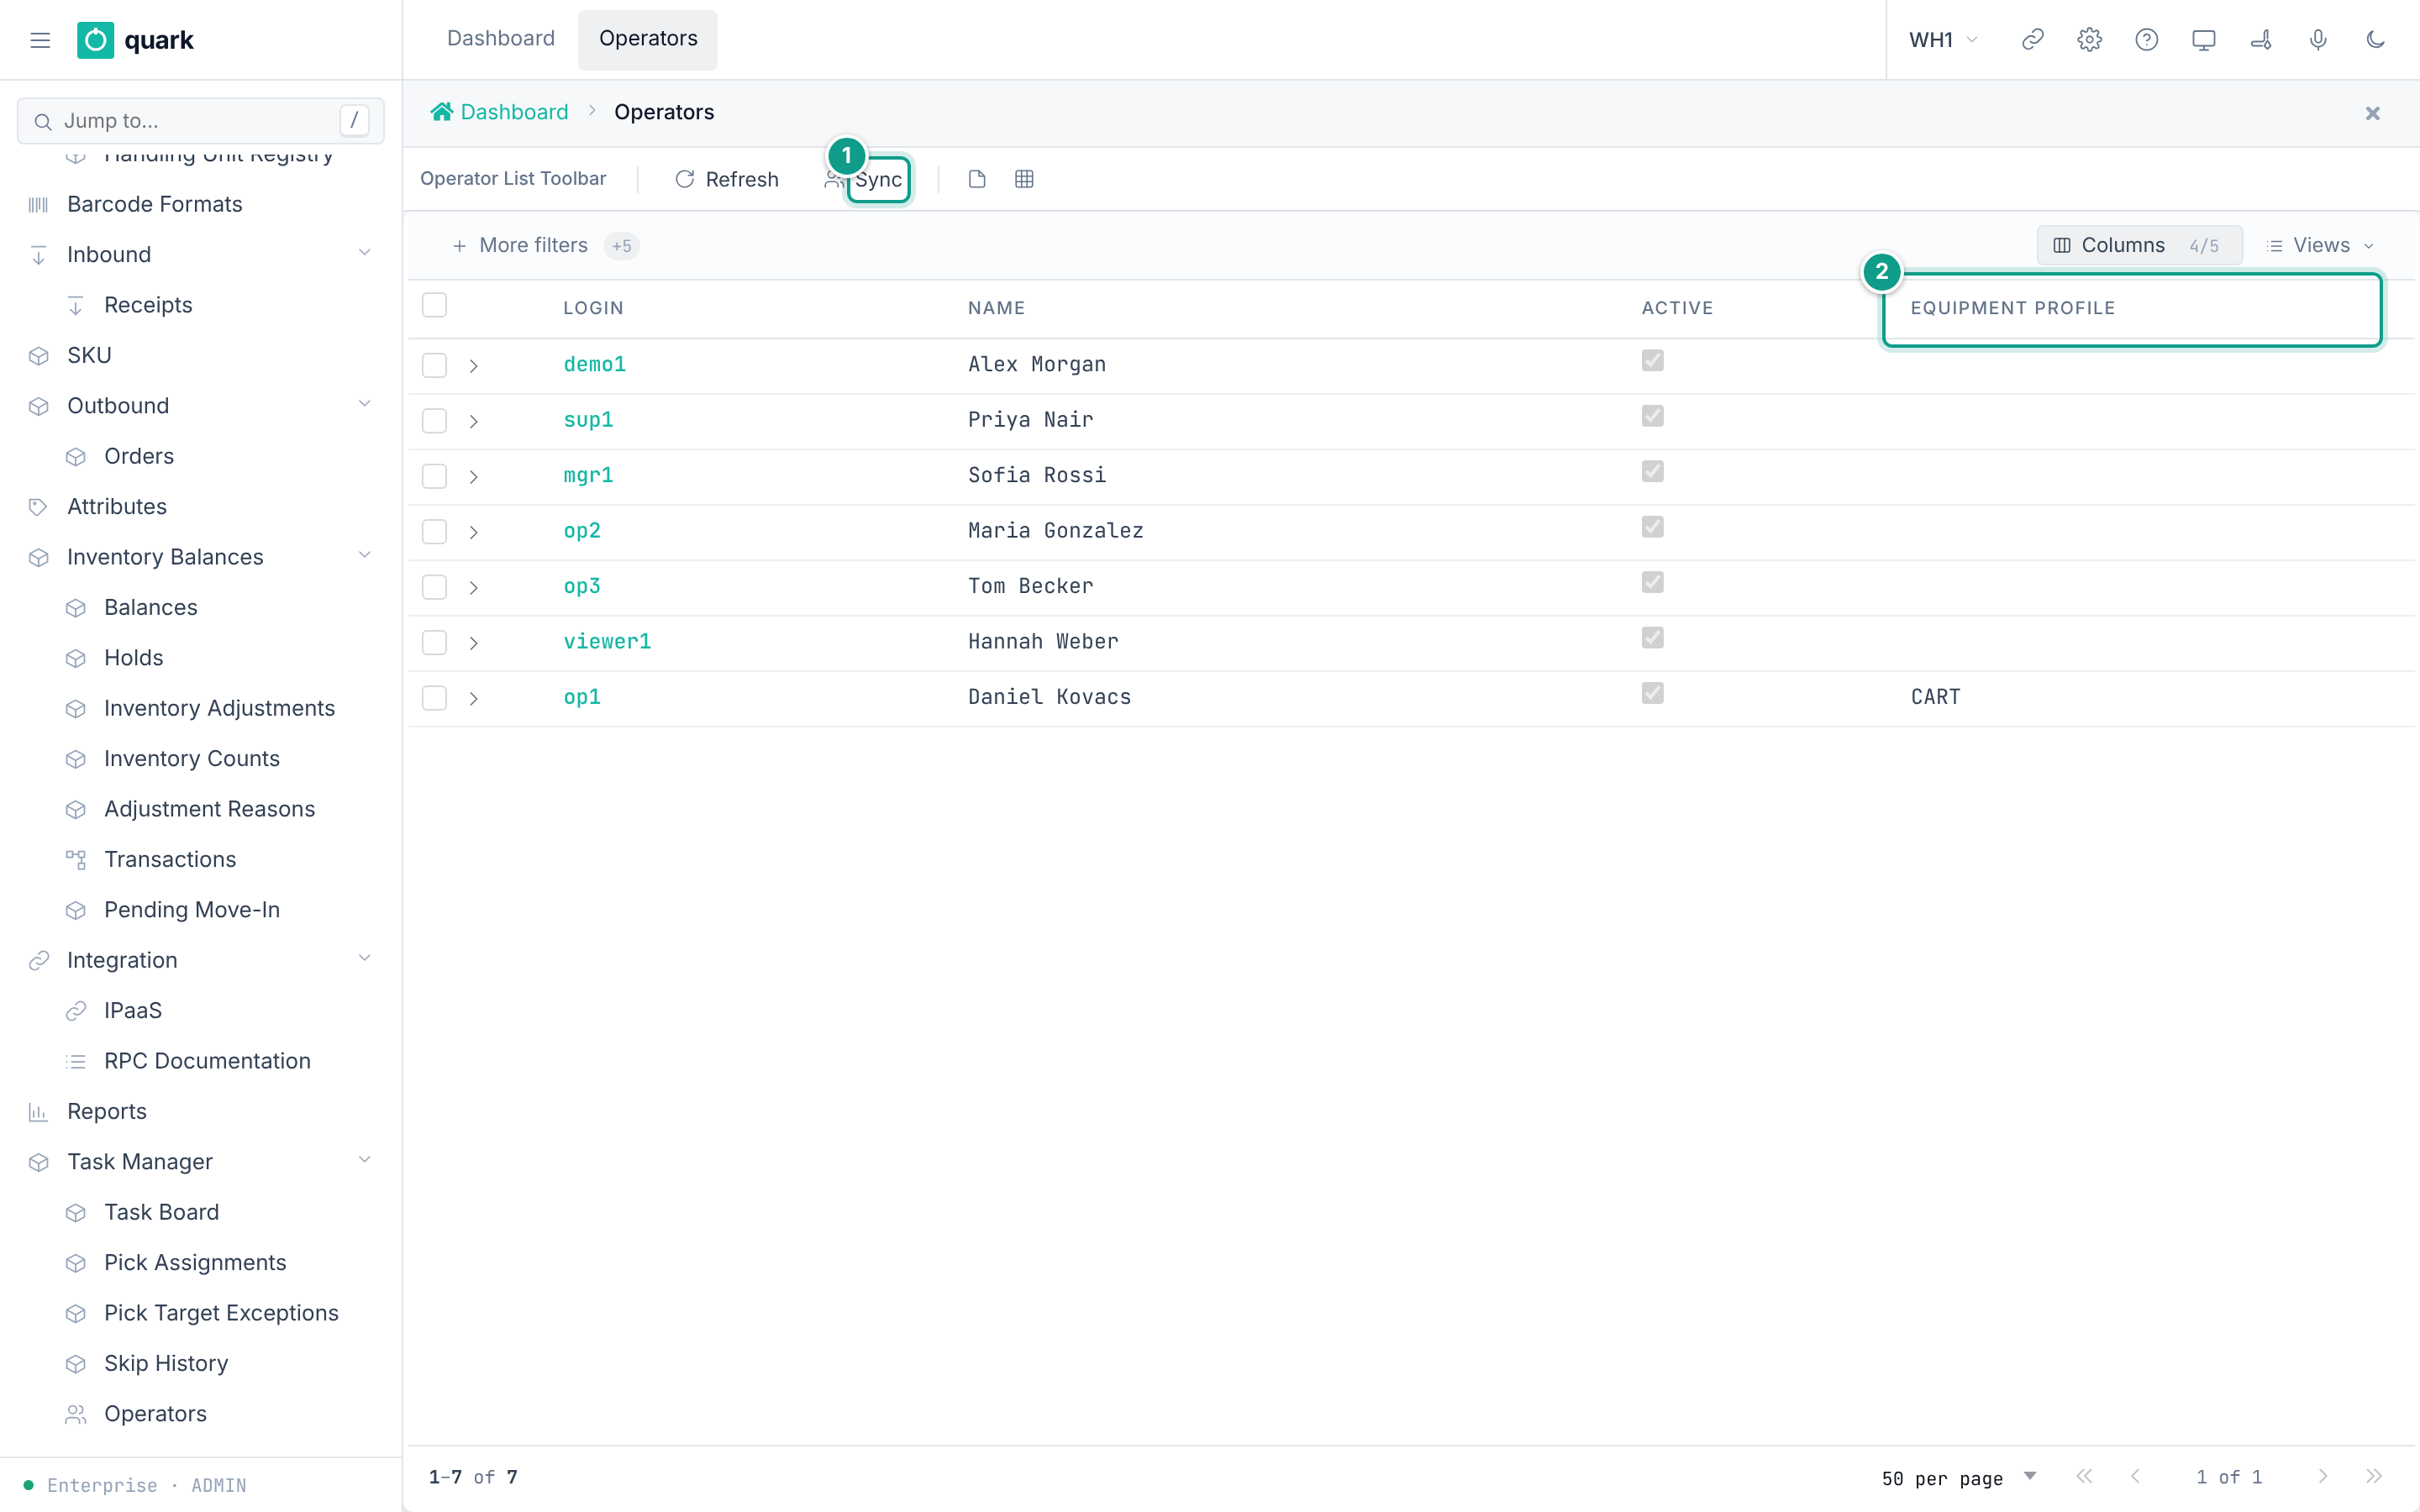Activate the microphone voice icon
This screenshot has height=1512, width=2420.
coord(2317,40)
